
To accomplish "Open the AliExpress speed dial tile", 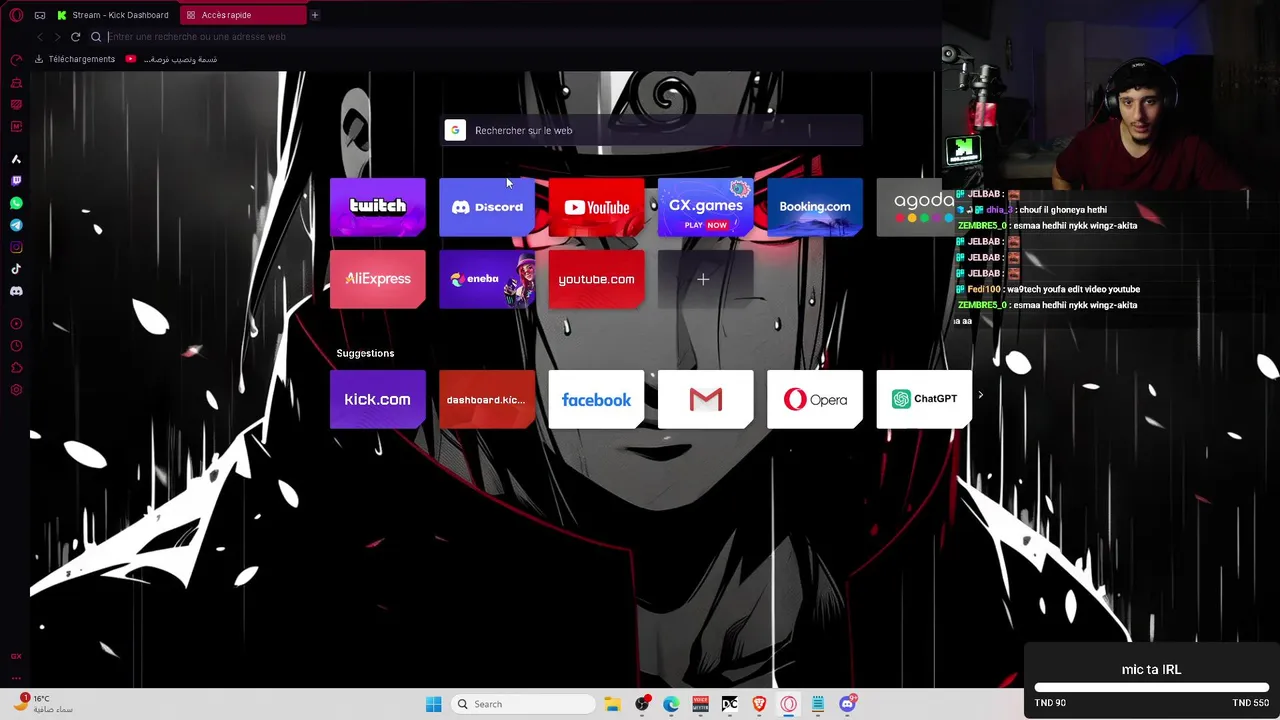I will (378, 279).
